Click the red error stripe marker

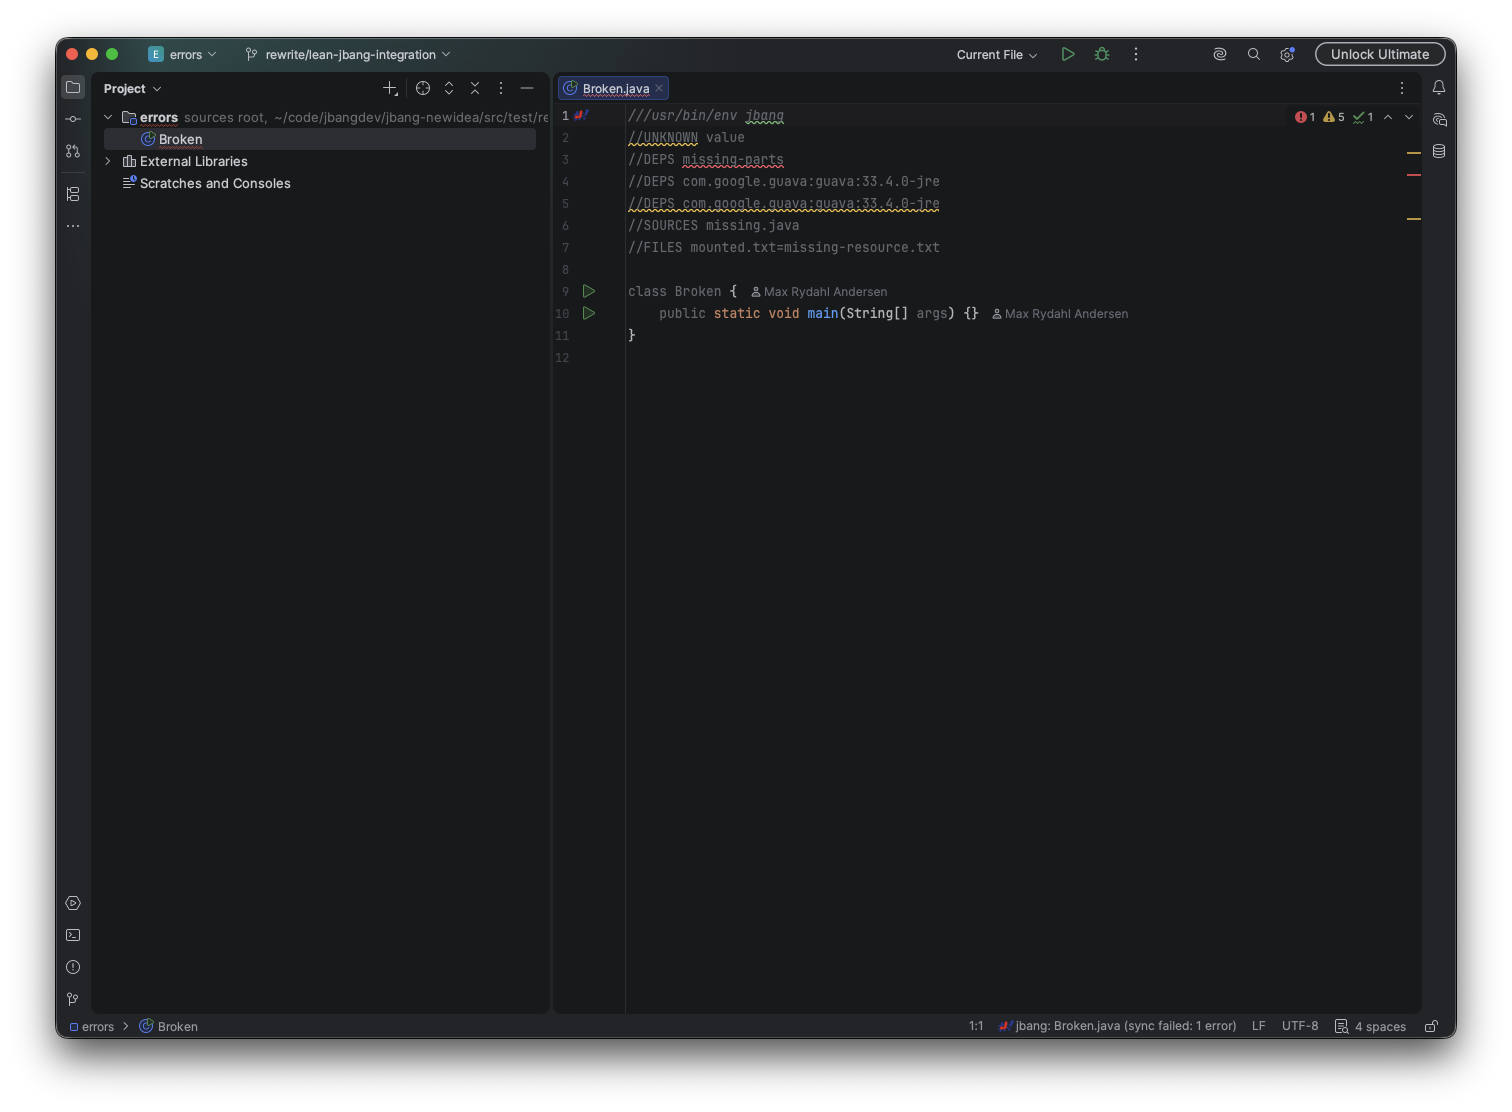(x=1414, y=175)
